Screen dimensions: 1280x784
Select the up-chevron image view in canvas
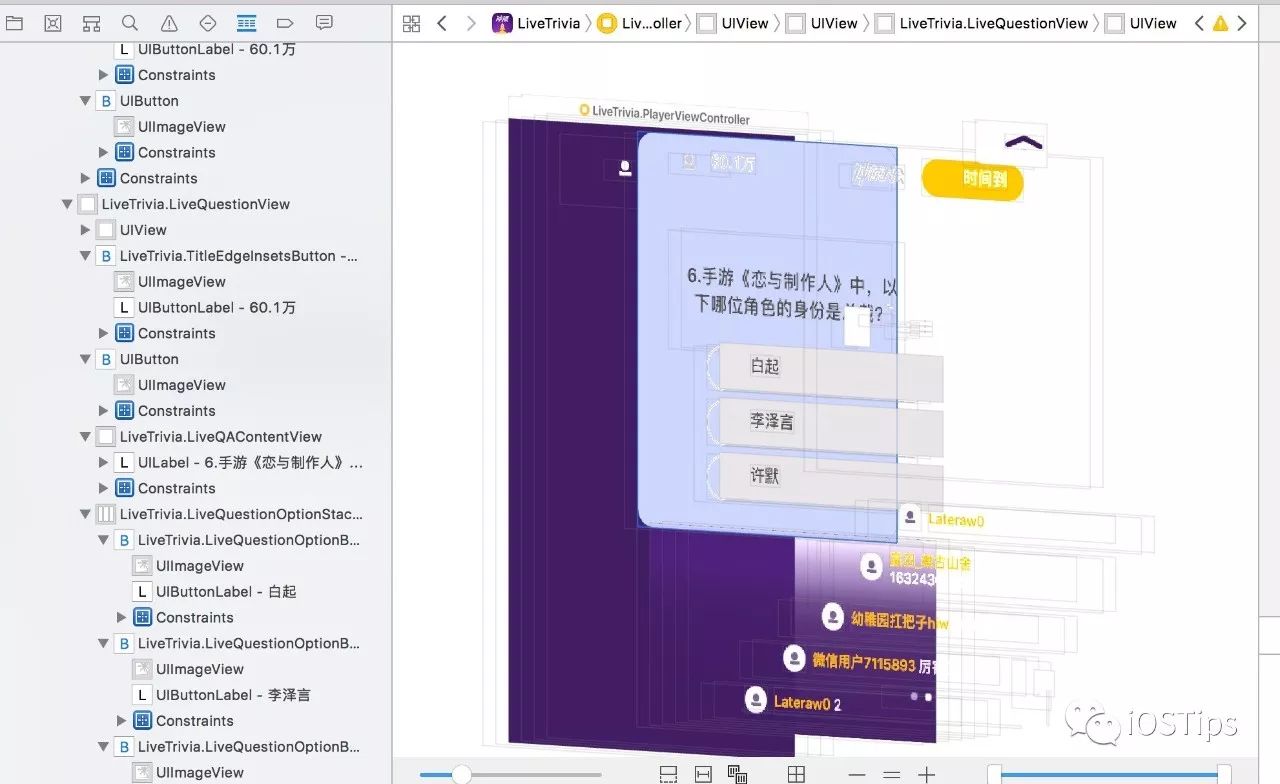(x=1011, y=144)
